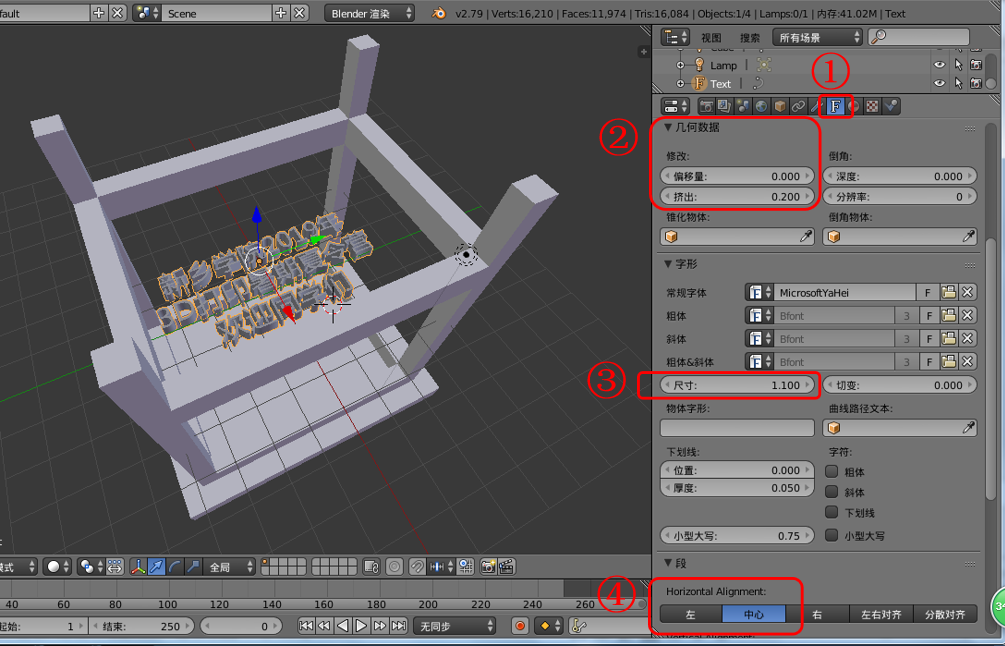Select 中心 (center) horizontal alignment

coord(754,614)
